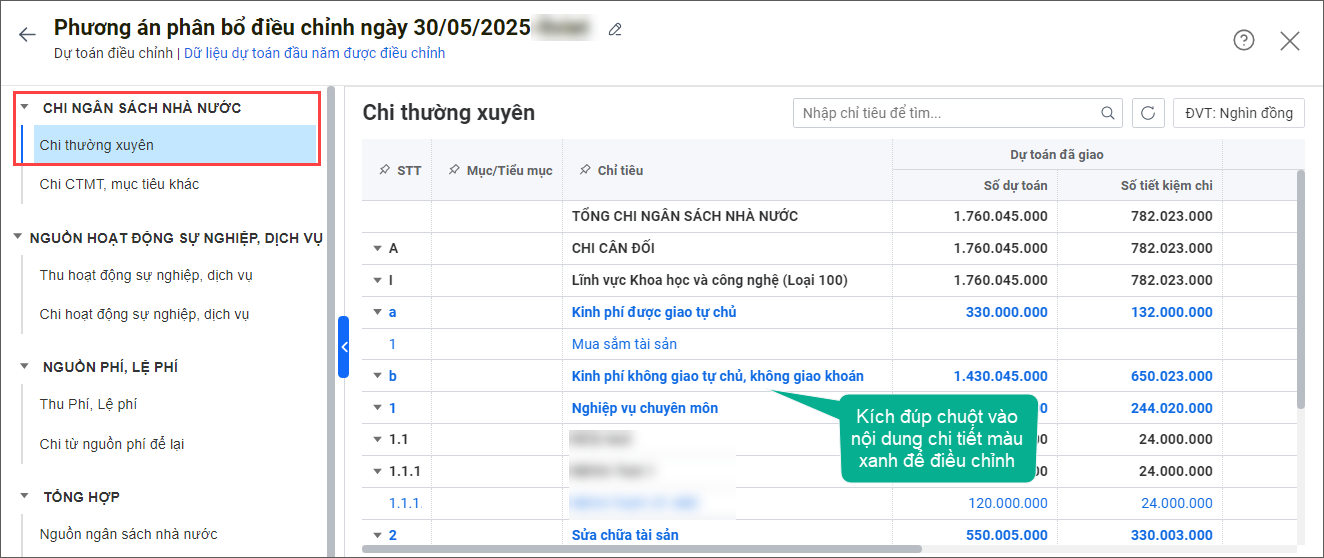Click the horizontal scrollbar of the table
The image size is (1324, 558).
pyautogui.click(x=640, y=549)
